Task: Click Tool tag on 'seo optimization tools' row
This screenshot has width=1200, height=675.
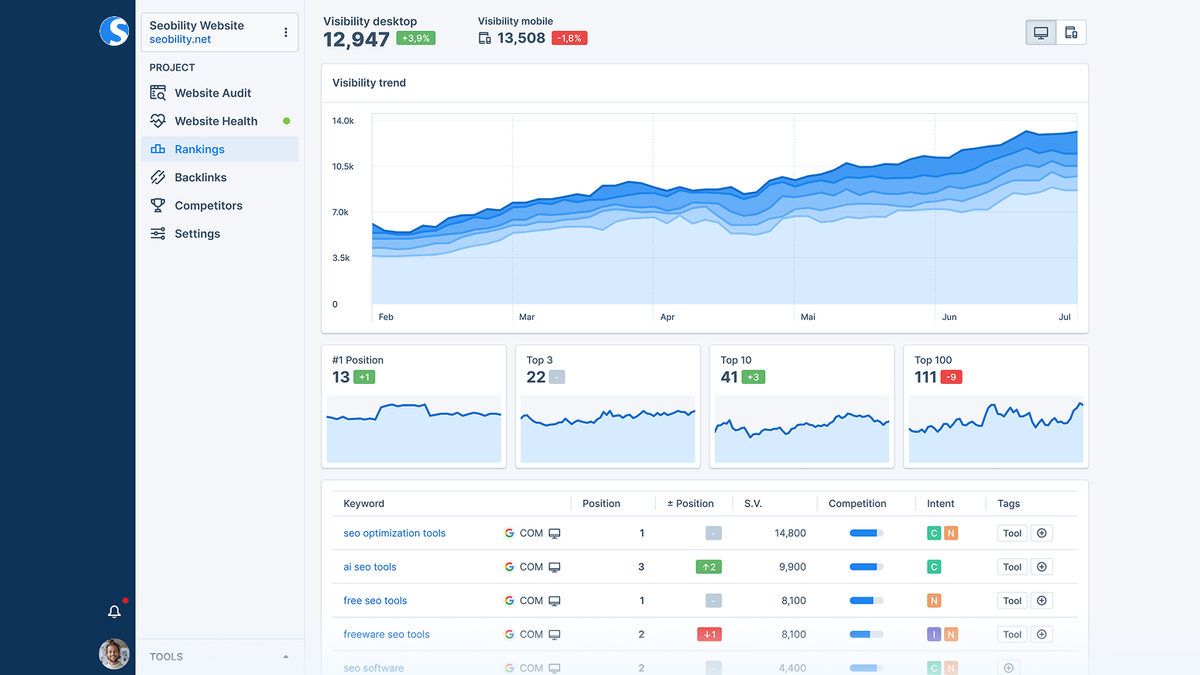Action: 1013,533
